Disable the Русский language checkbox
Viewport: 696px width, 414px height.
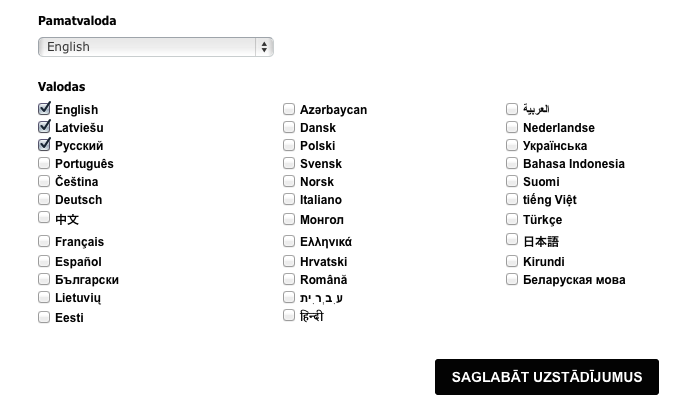[44, 145]
